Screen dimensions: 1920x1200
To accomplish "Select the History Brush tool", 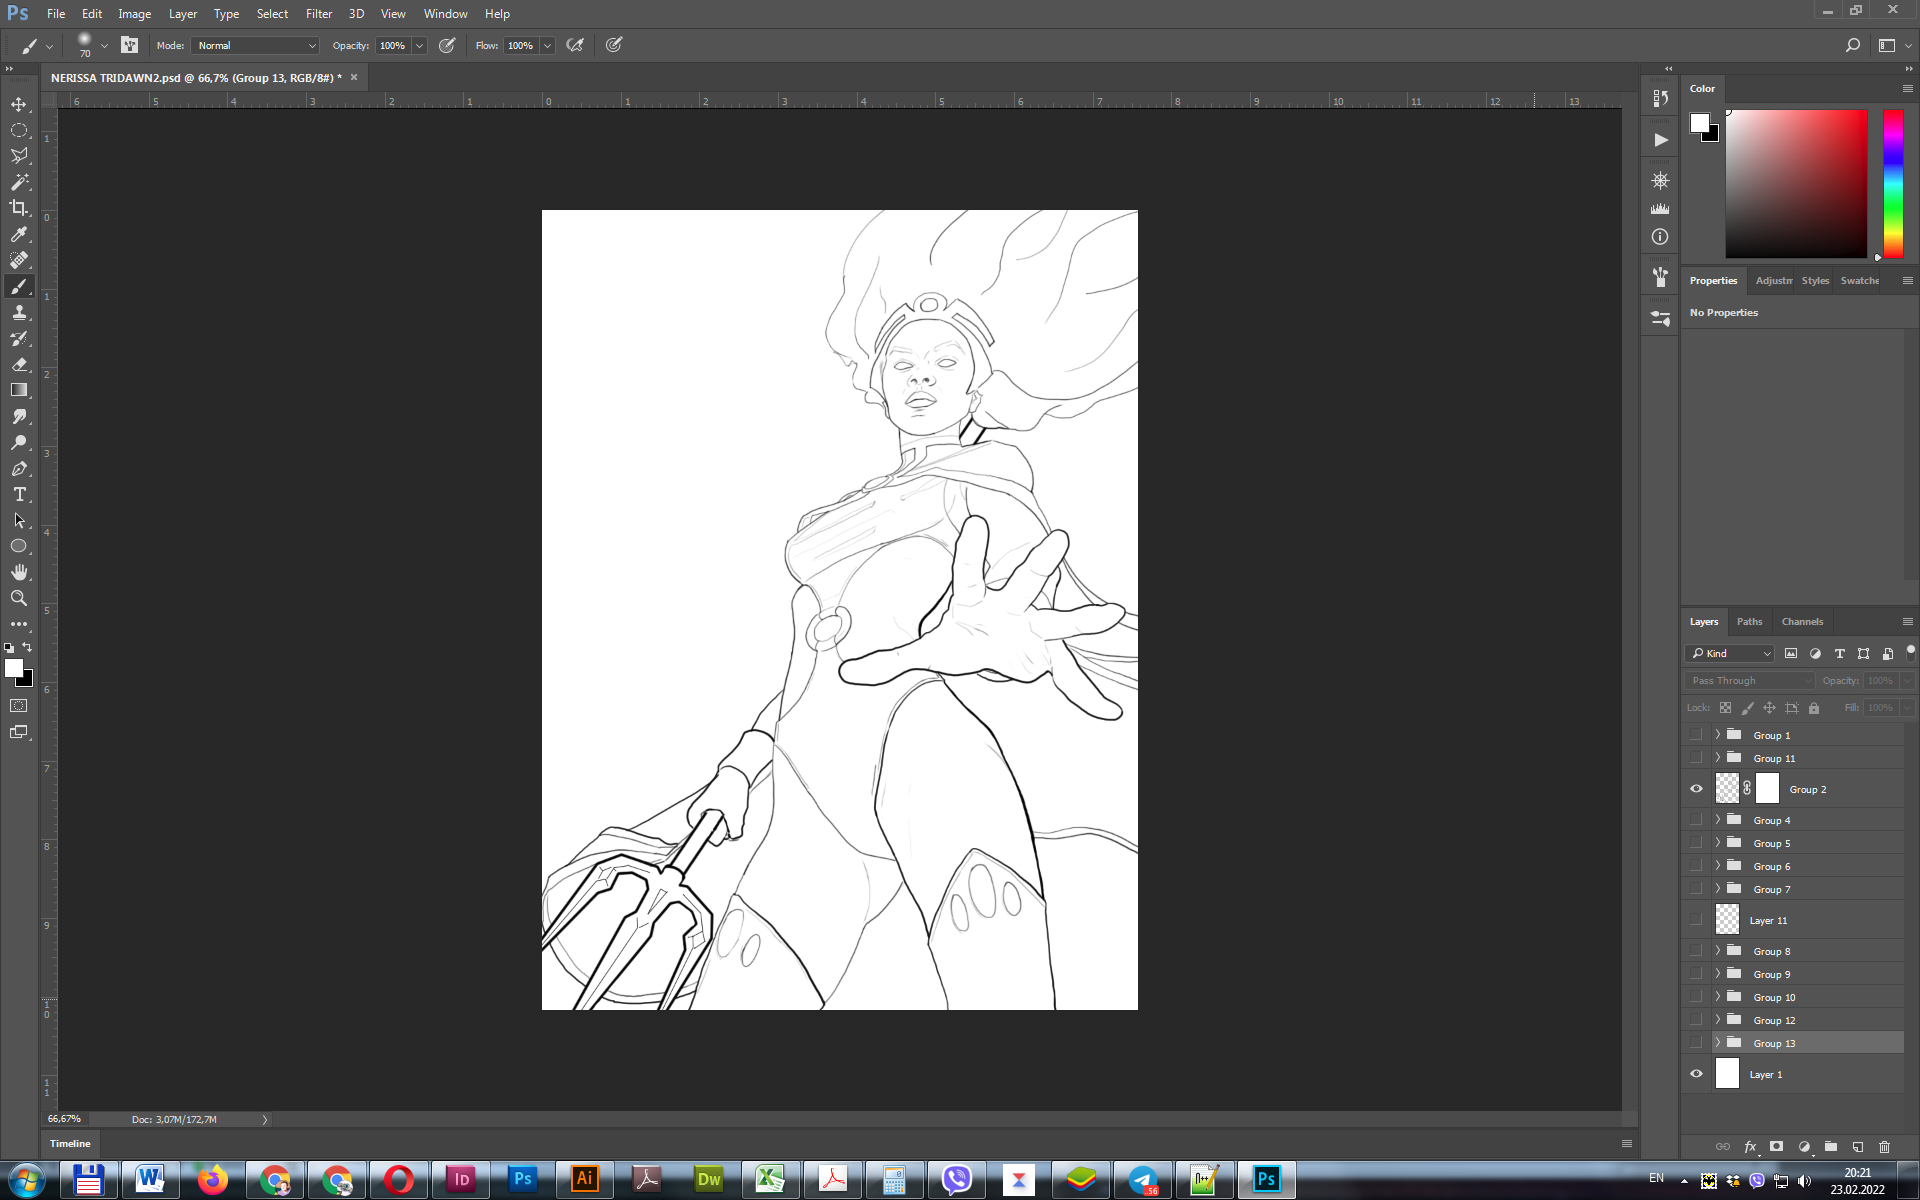I will click(19, 338).
